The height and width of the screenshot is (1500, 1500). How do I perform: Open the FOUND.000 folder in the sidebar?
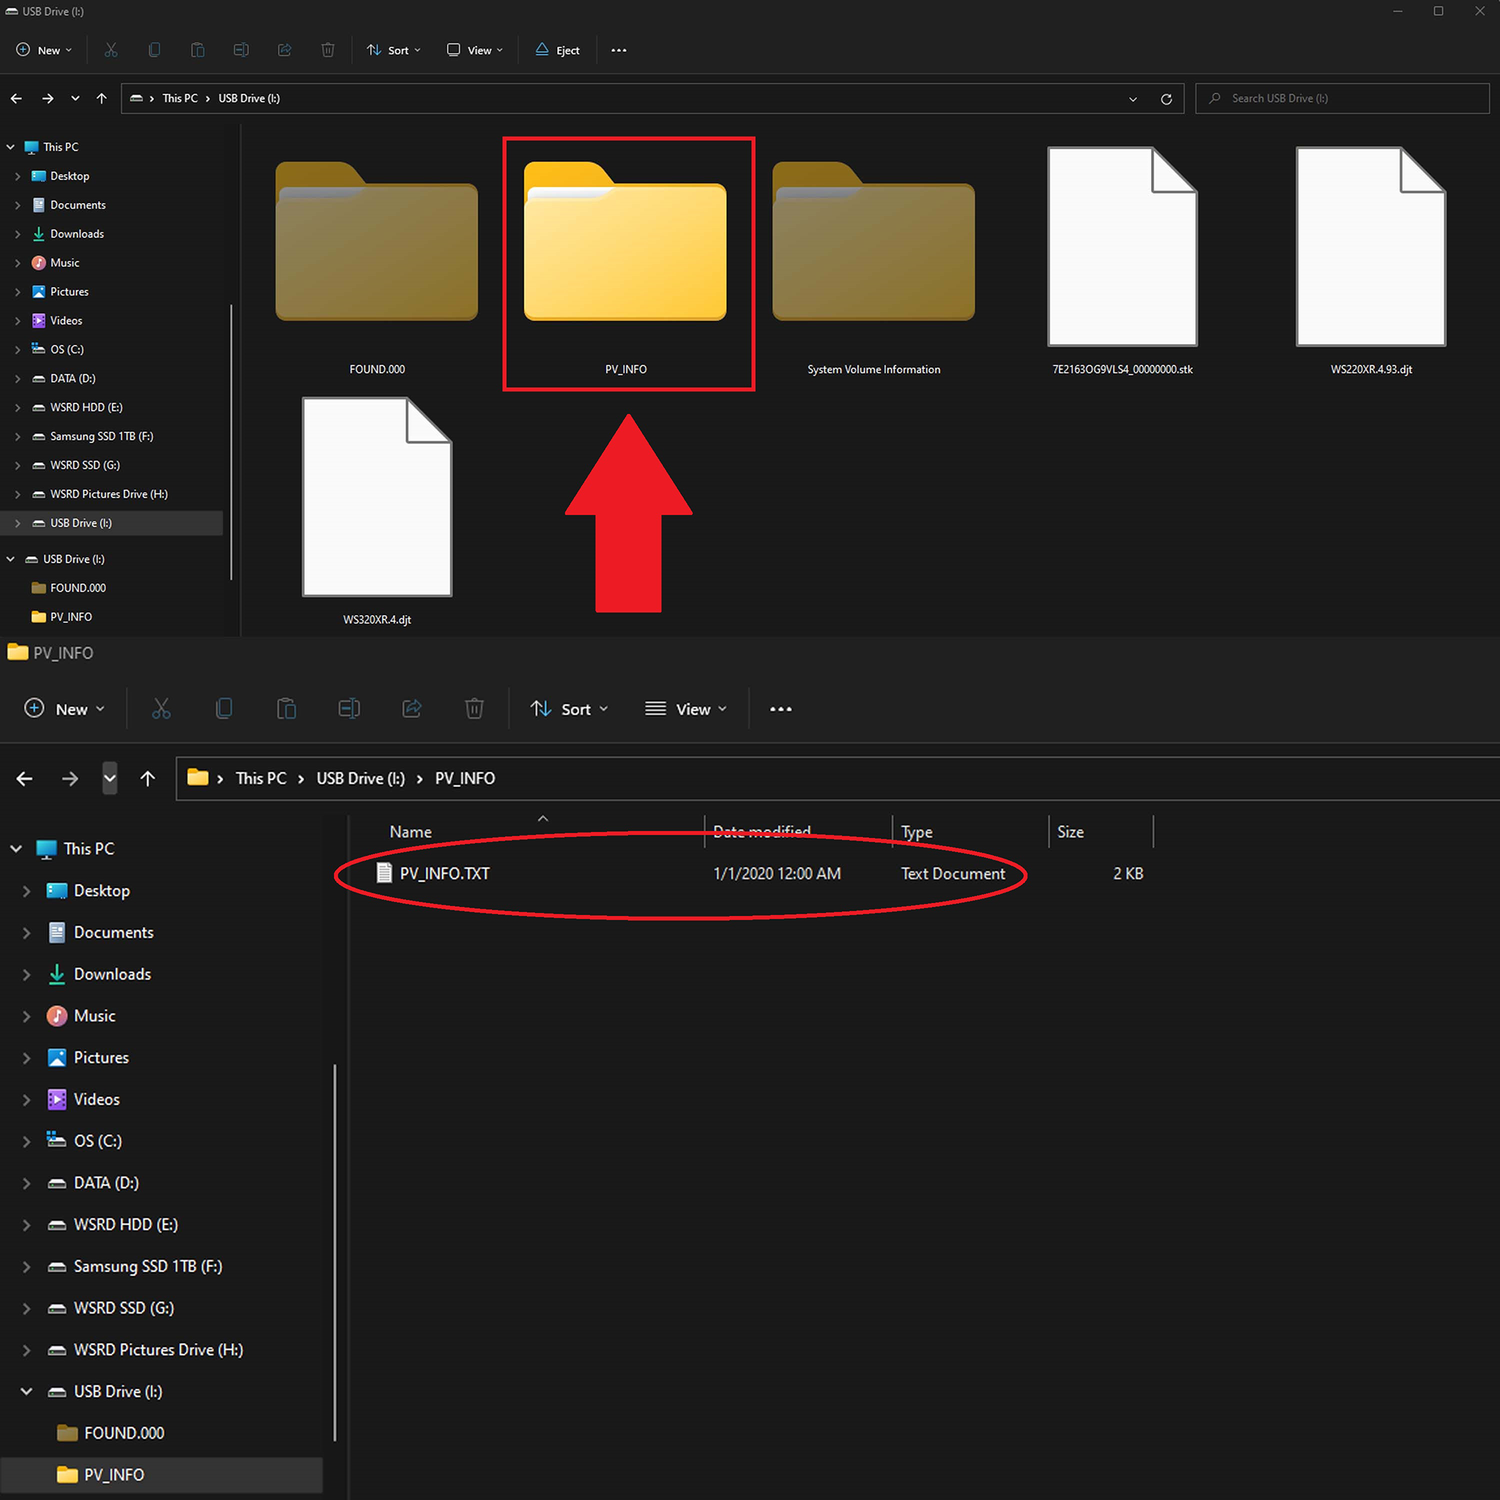point(78,587)
